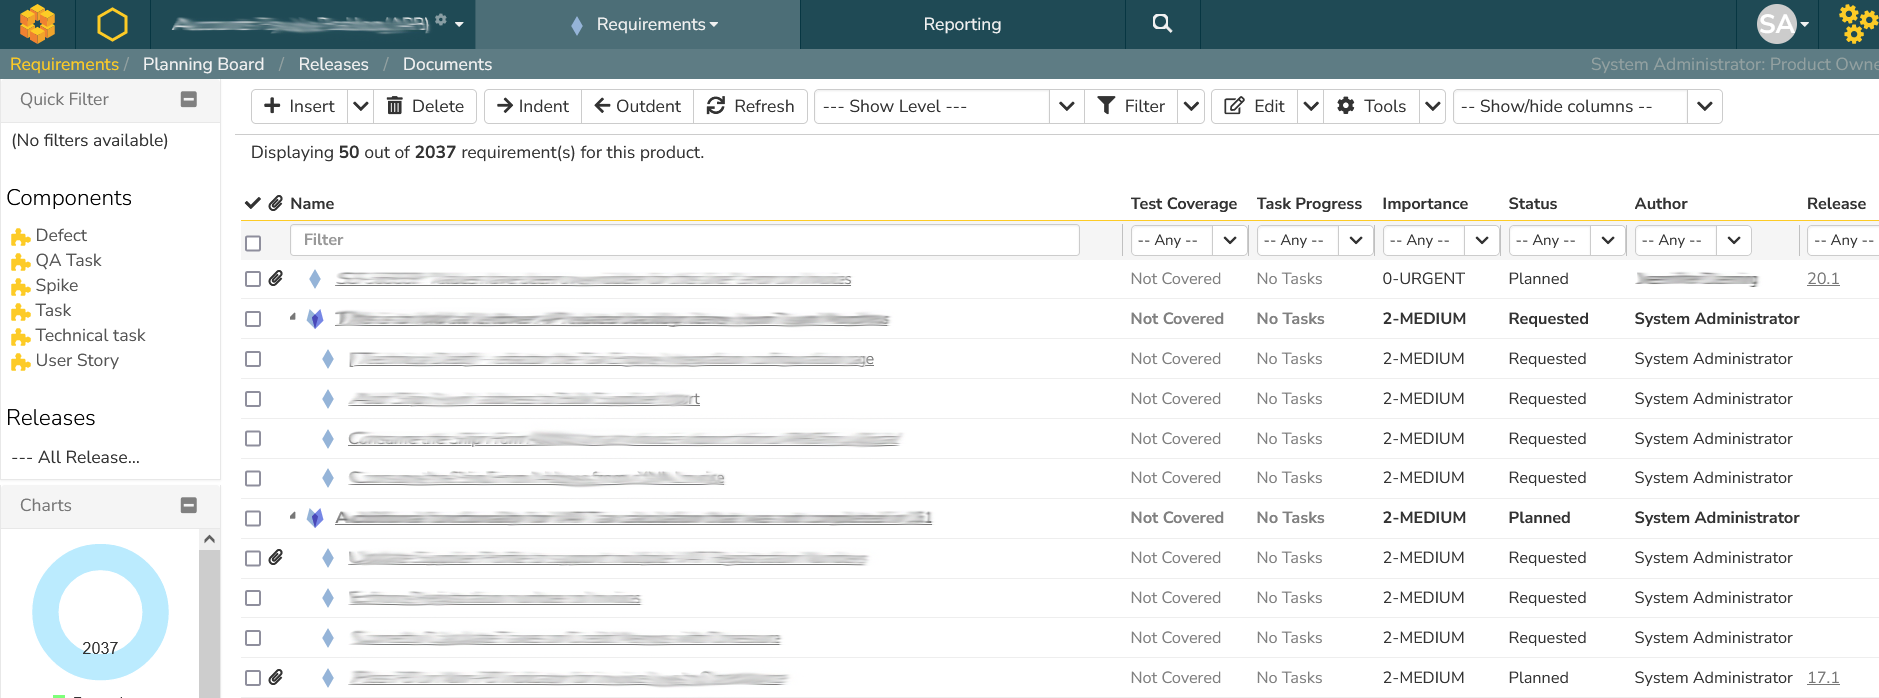Image resolution: width=1879 pixels, height=698 pixels.
Task: Check the 0-URGENT requirement row checkbox
Action: [253, 279]
